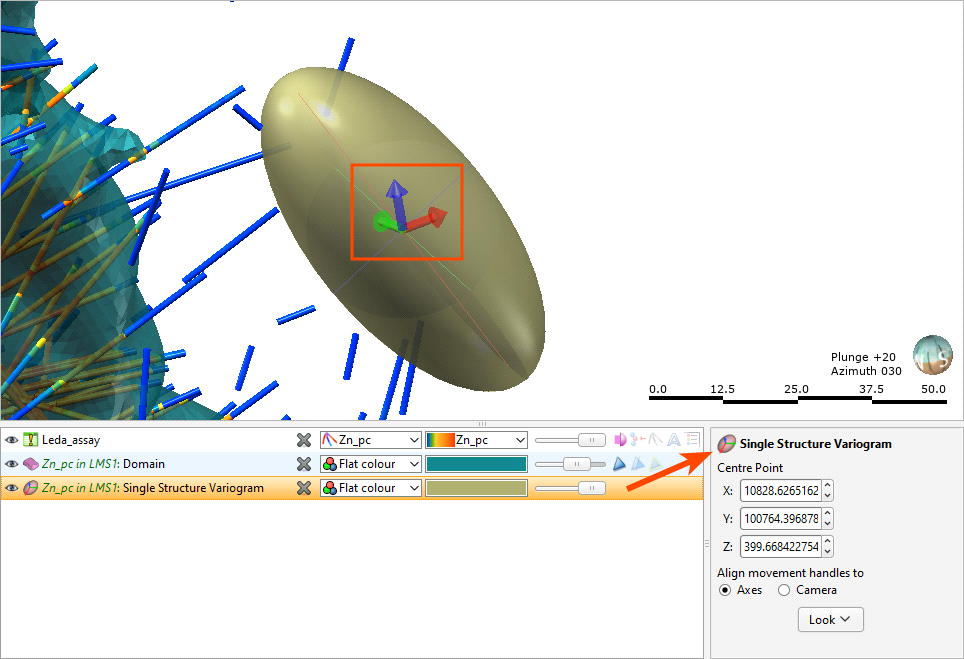This screenshot has width=964, height=659.
Task: Click the compass globe in scene corner
Action: point(933,355)
